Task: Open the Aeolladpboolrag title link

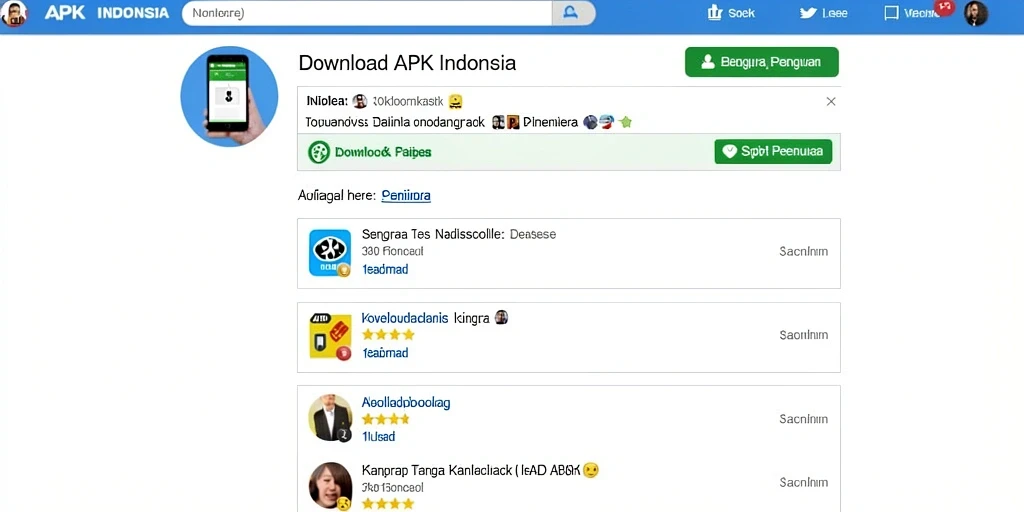Action: [x=406, y=402]
